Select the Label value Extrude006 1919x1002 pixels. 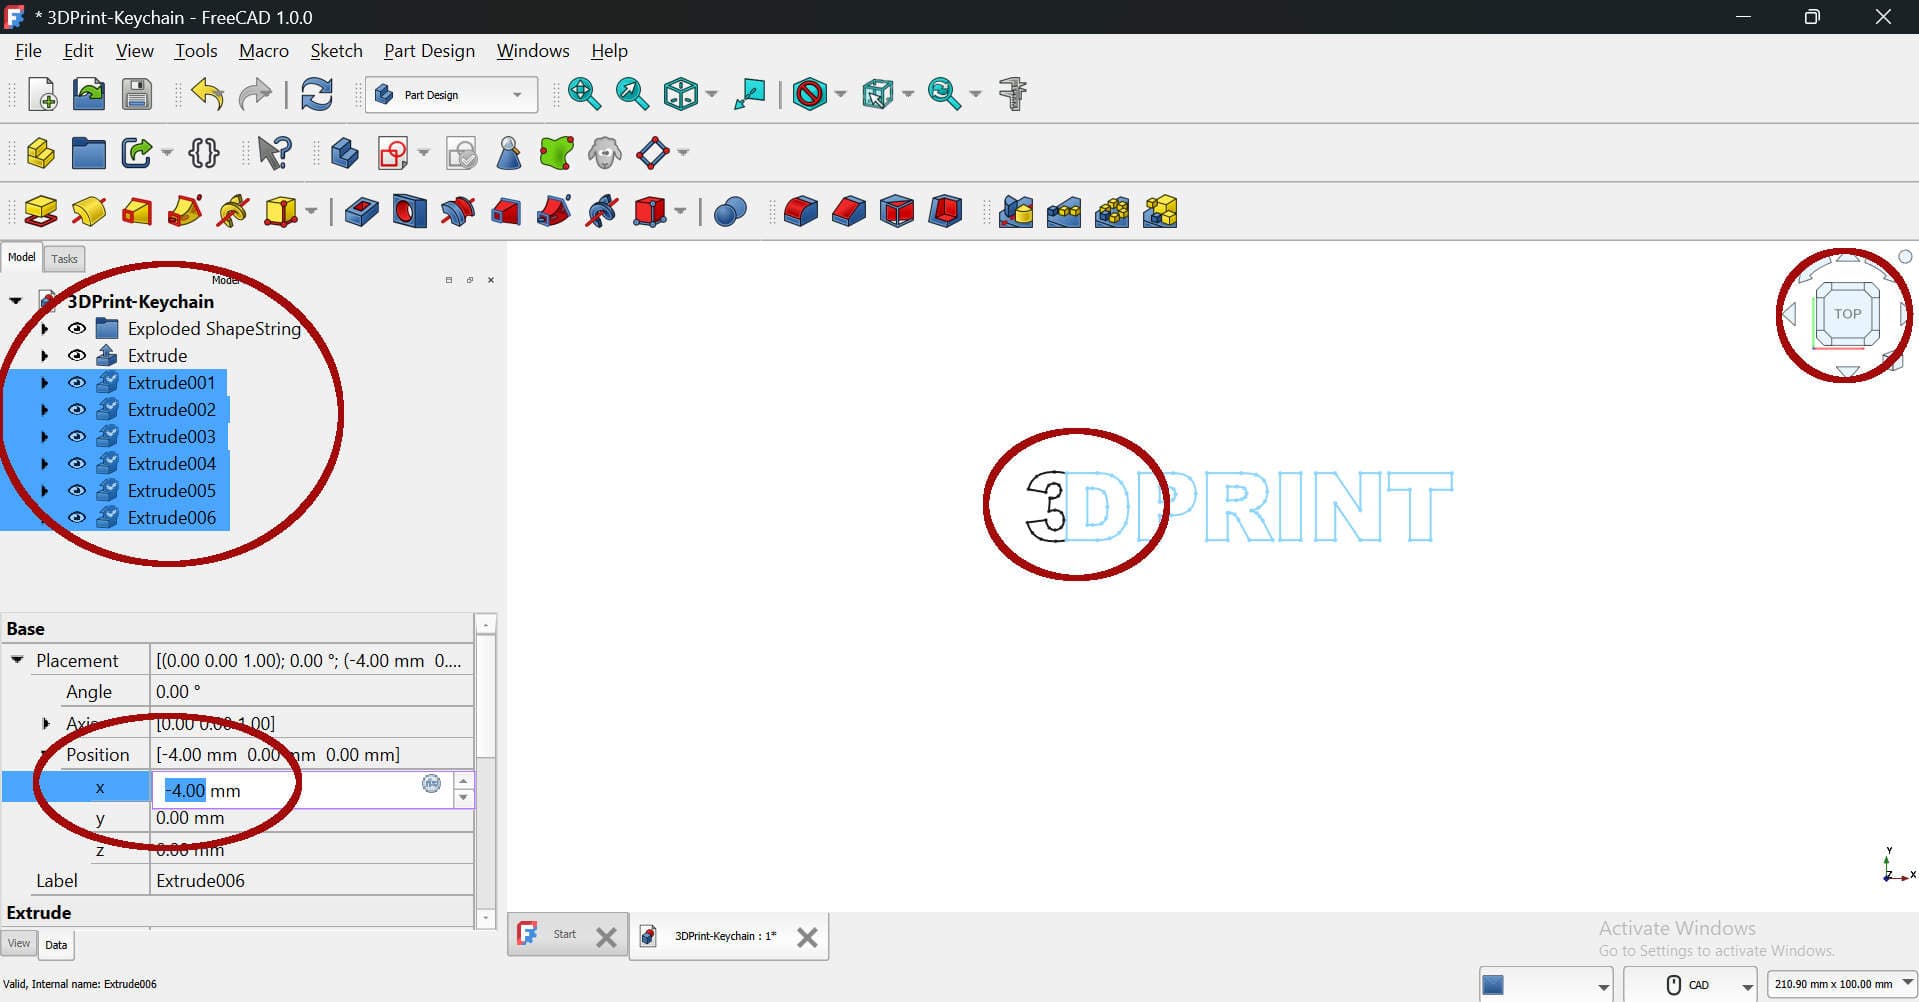pos(200,881)
